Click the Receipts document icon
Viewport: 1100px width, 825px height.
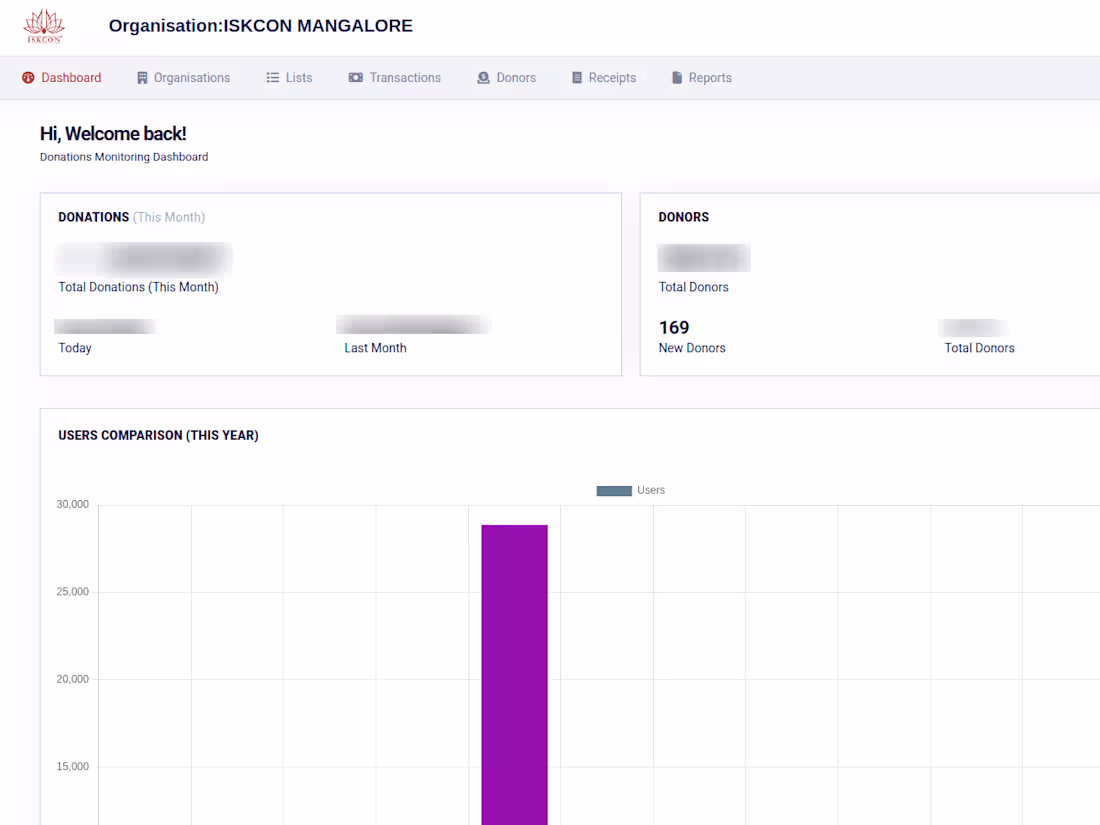click(577, 78)
